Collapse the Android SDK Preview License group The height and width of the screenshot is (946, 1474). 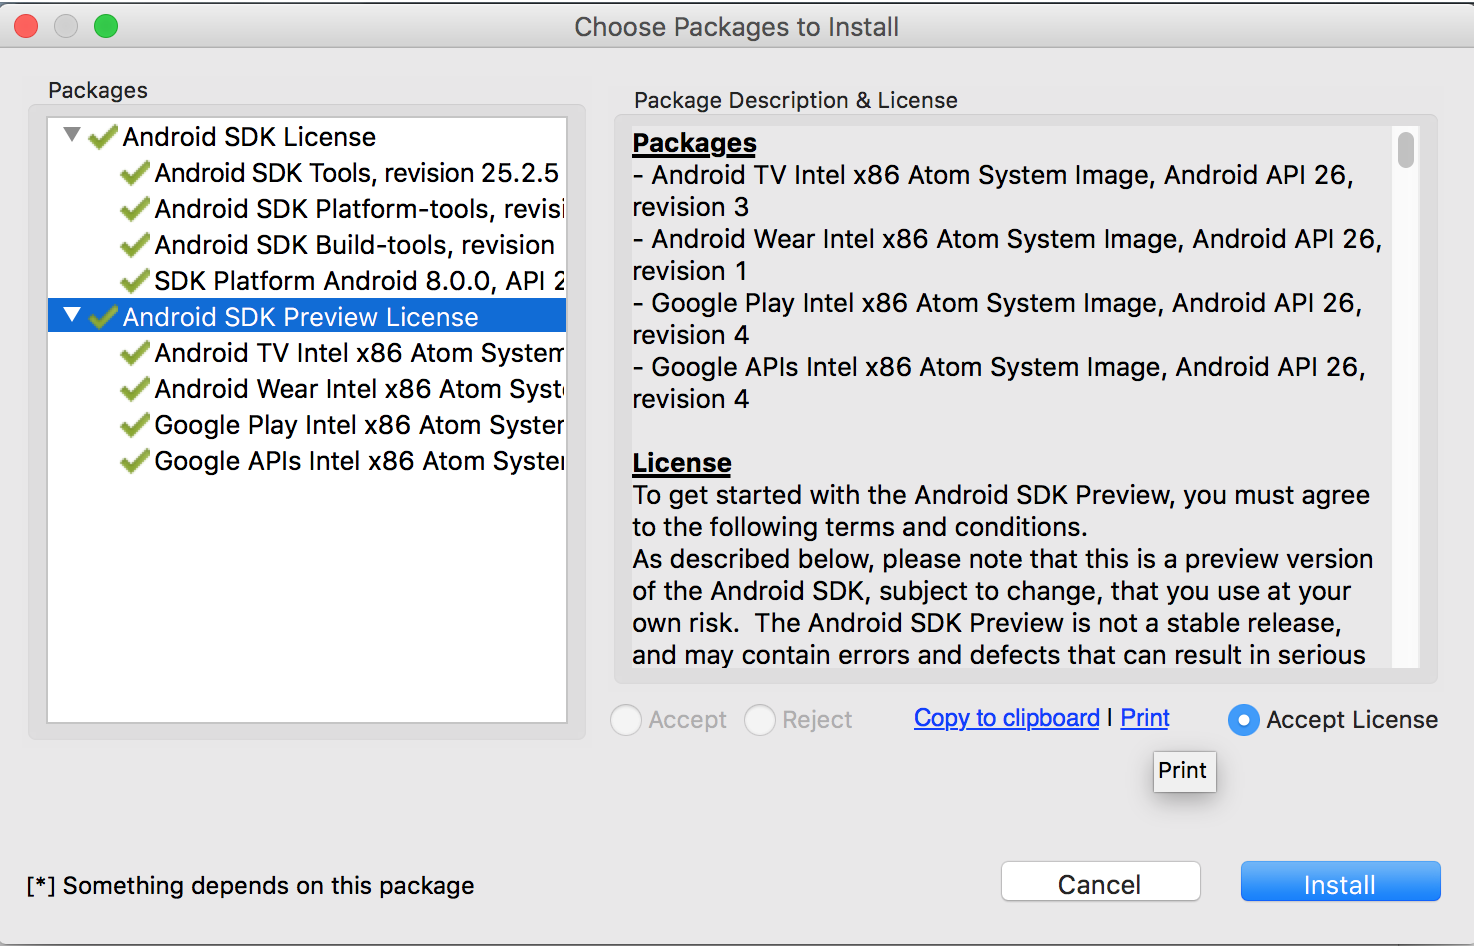[72, 315]
